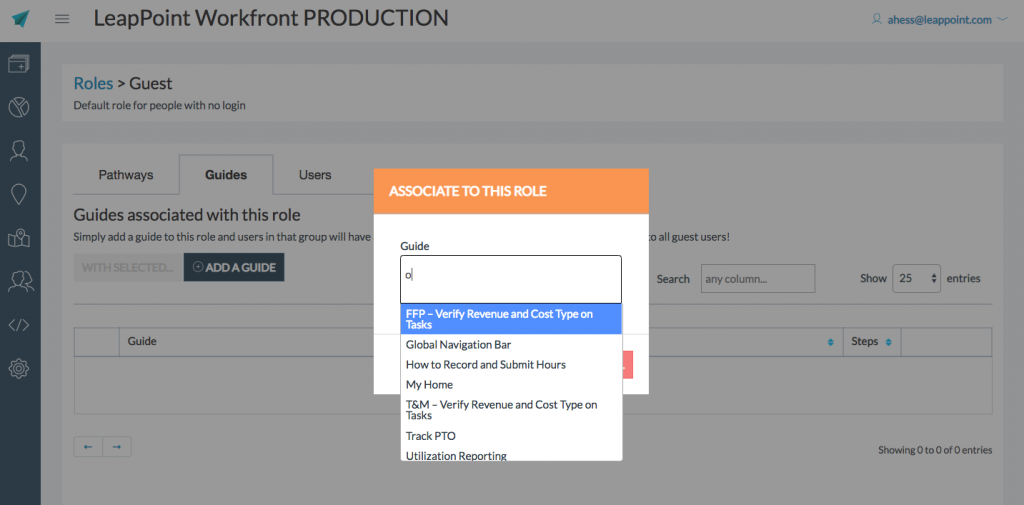Click the sort arrows left of Steps column
The image size is (1024, 505).
[831, 342]
